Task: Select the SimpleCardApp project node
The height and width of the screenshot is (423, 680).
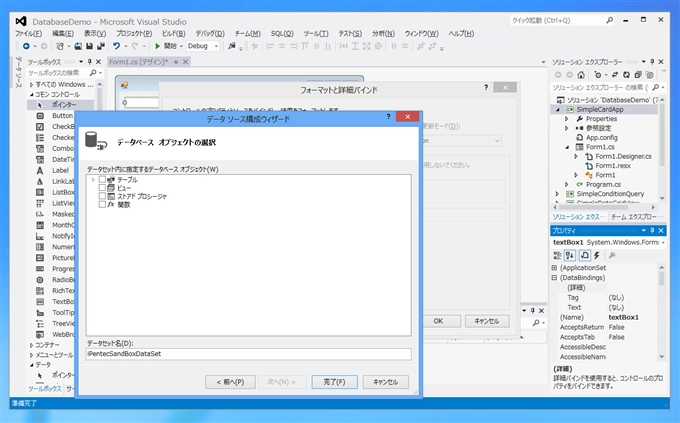Action: click(x=600, y=109)
